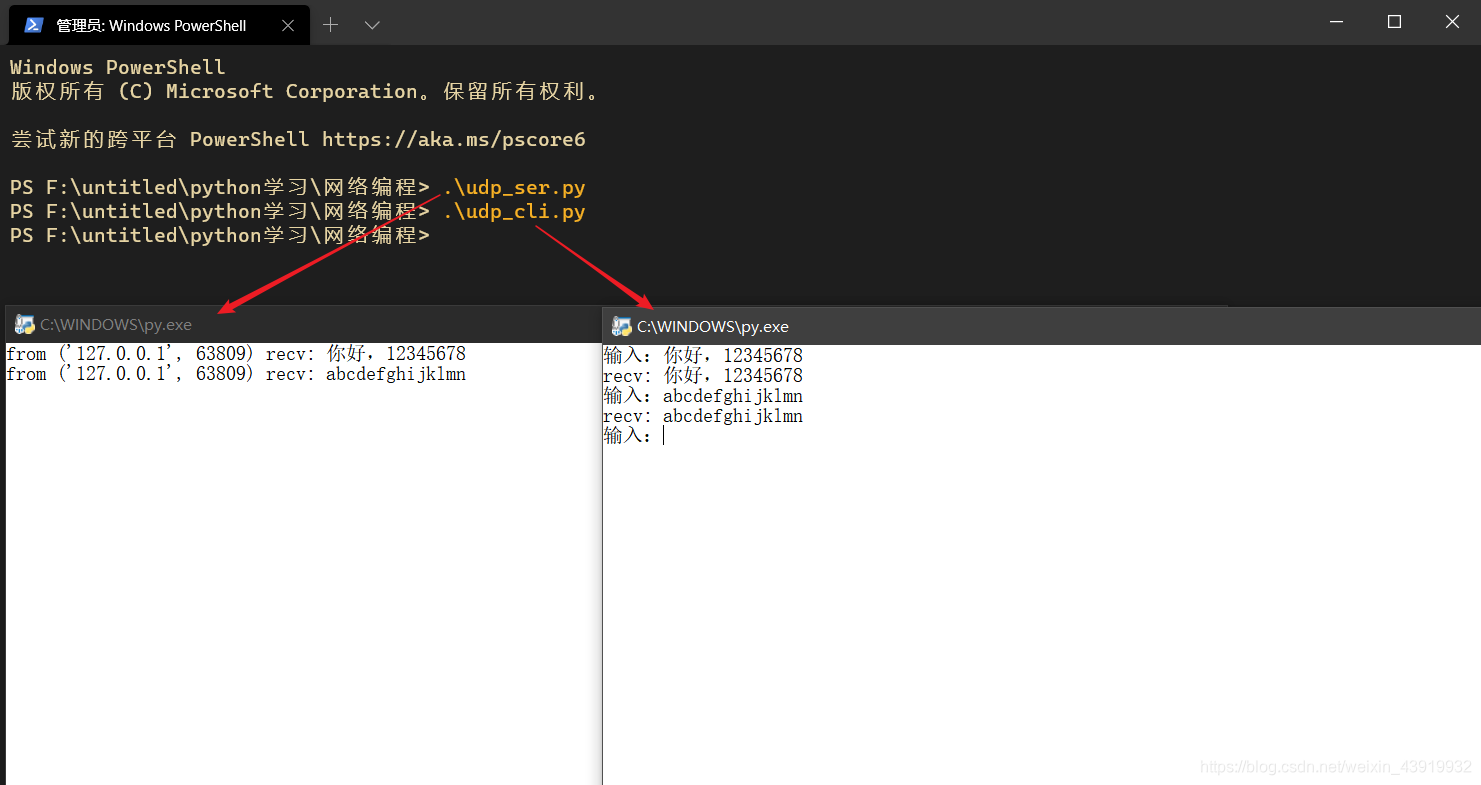1481x785 pixels.
Task: Click server line 'recv: 你好, 12345678'
Action: 366,354
